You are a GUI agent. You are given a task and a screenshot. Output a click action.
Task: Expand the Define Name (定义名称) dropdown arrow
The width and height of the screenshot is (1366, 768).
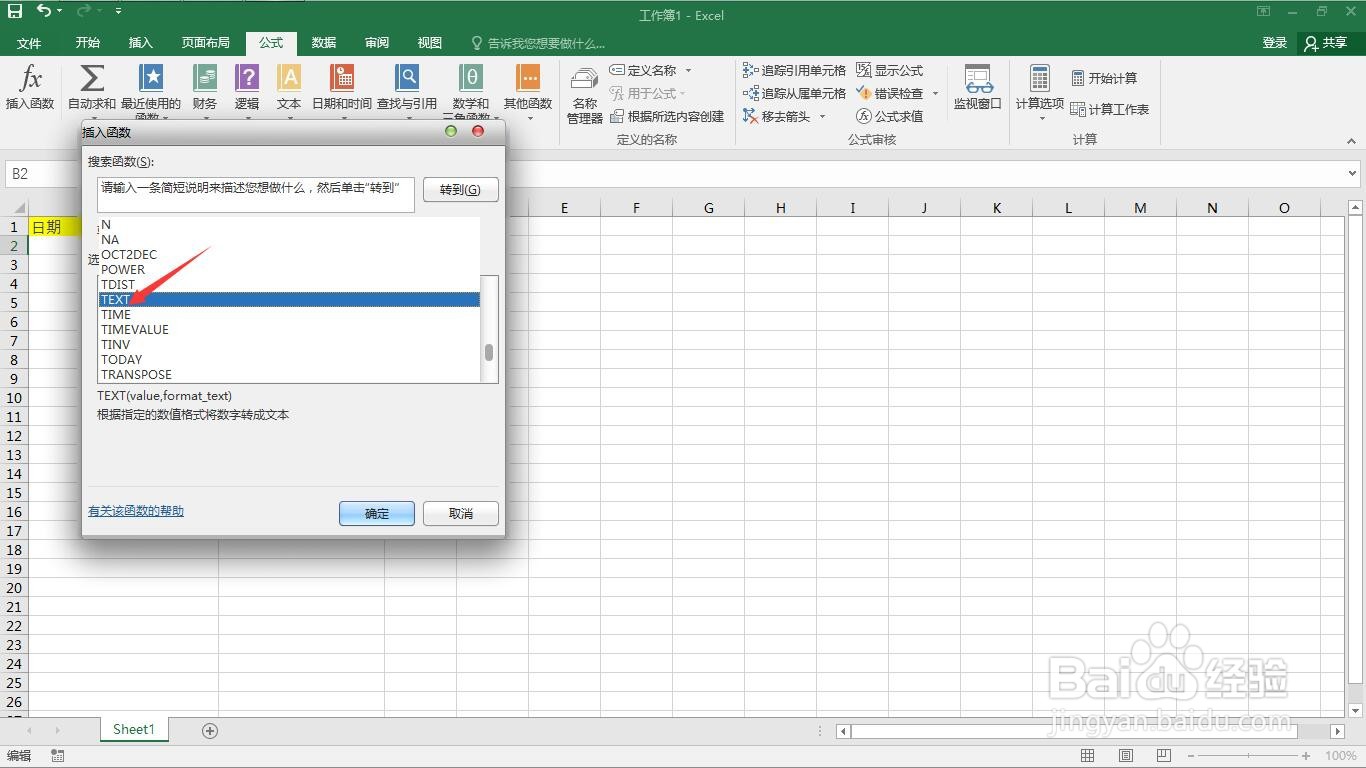click(x=688, y=70)
